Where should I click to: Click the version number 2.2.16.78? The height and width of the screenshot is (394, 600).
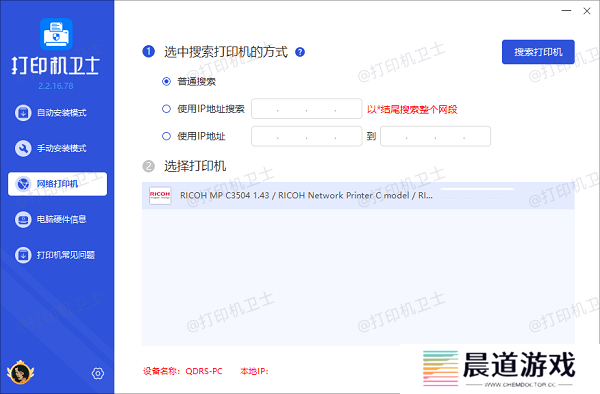56,86
